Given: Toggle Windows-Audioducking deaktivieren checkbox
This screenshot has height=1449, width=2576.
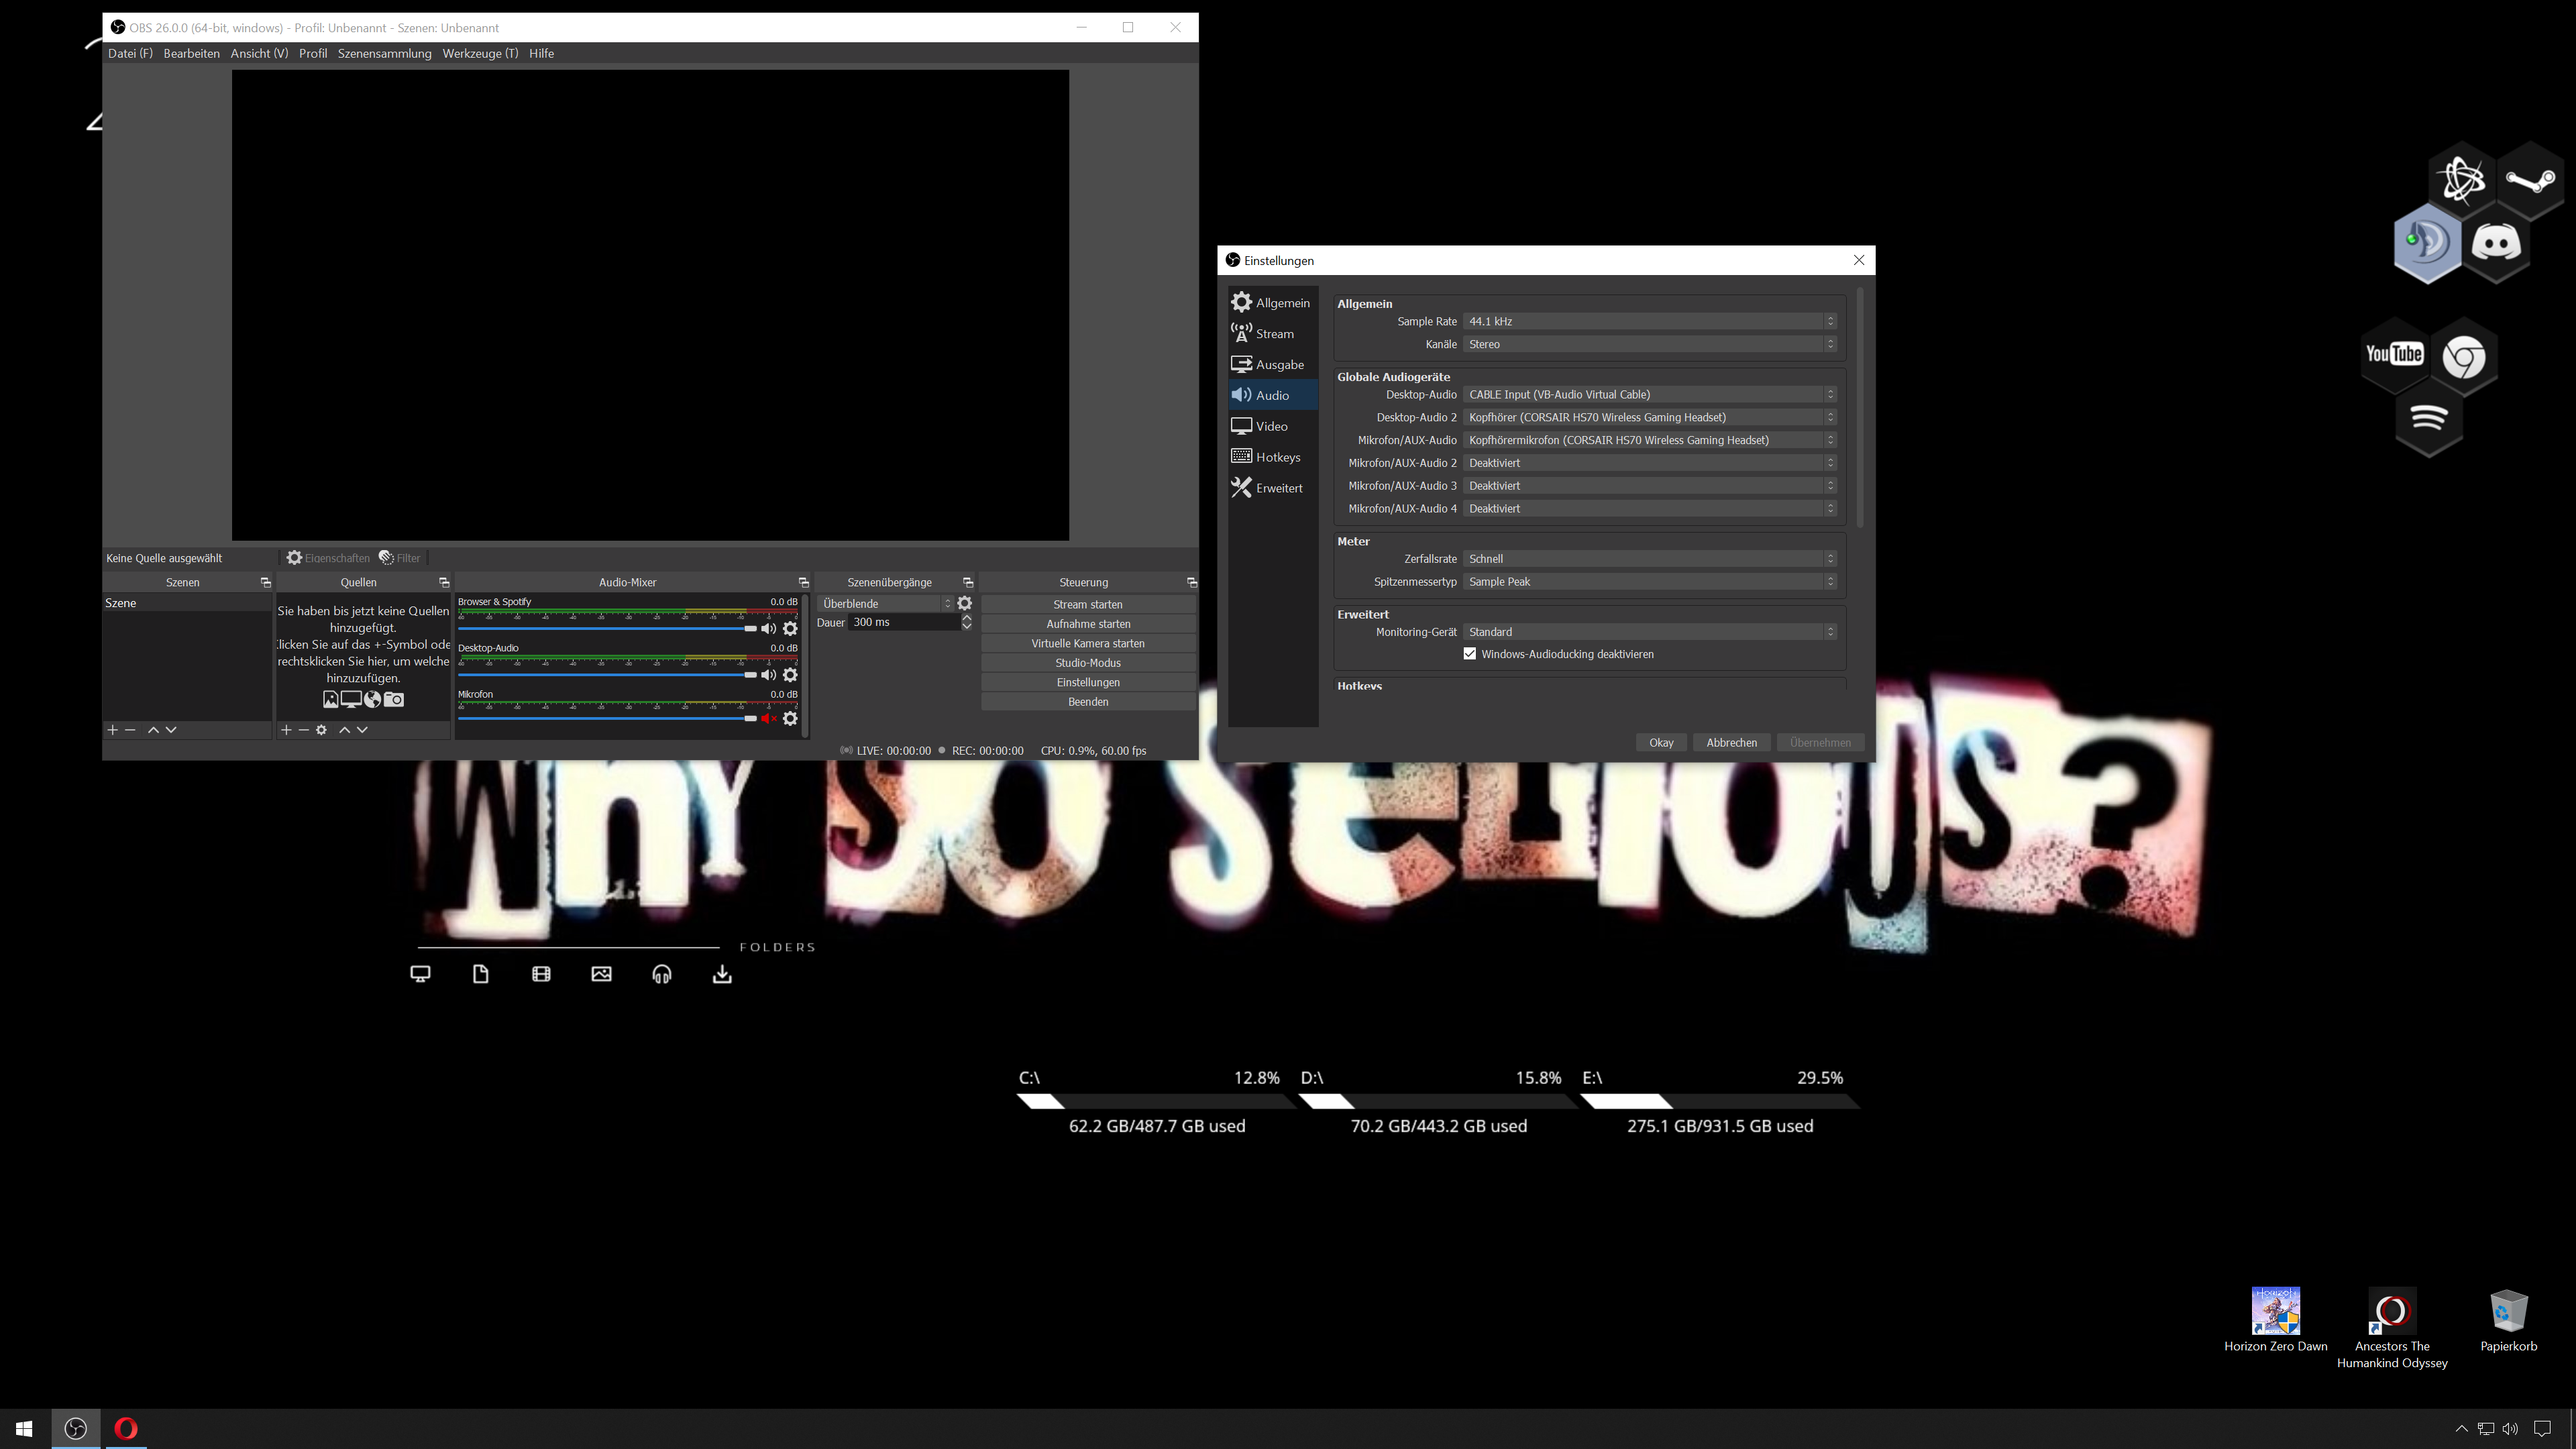Looking at the screenshot, I should click(1469, 654).
